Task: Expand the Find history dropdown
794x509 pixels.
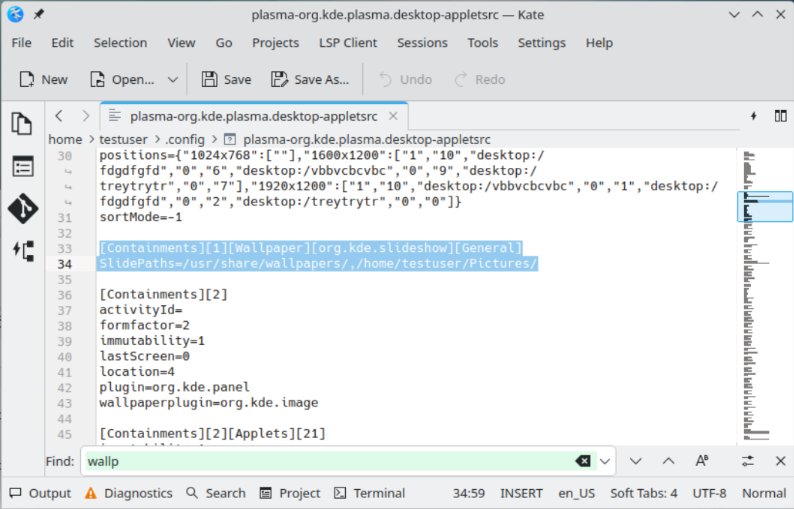Action: [605, 461]
